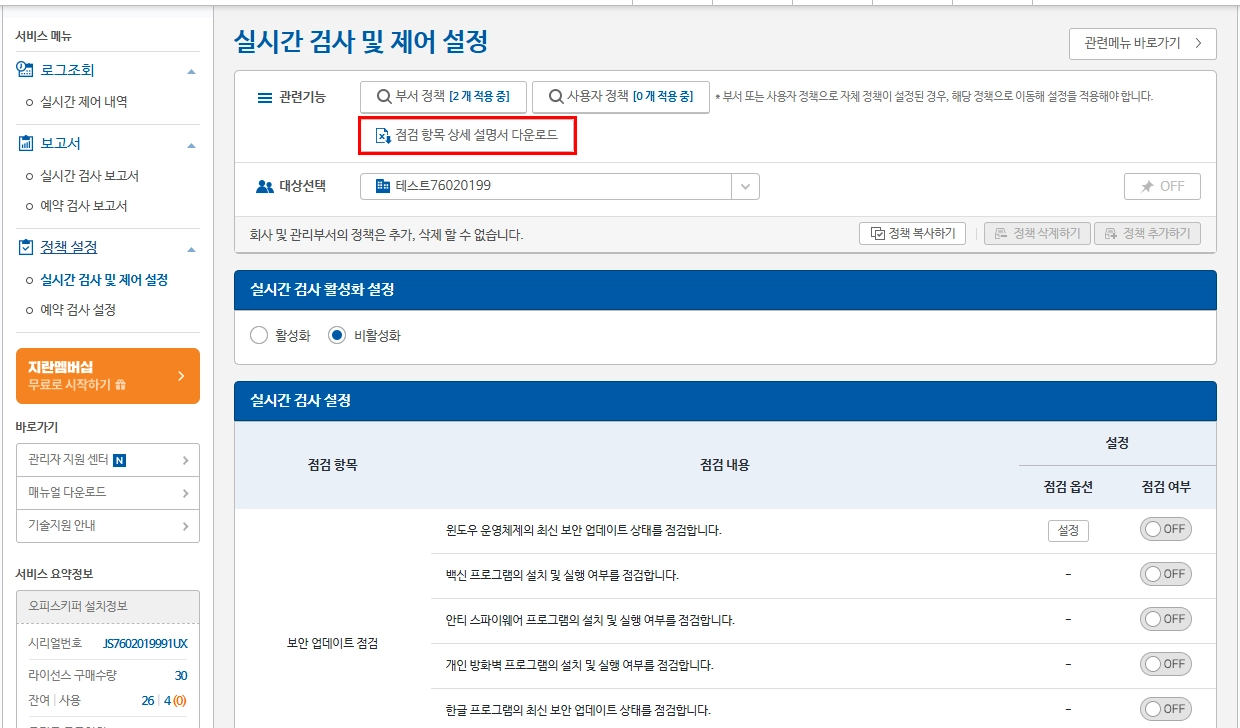The width and height of the screenshot is (1240, 728).
Task: Click the 정책 설정 document icon
Action: [25, 246]
